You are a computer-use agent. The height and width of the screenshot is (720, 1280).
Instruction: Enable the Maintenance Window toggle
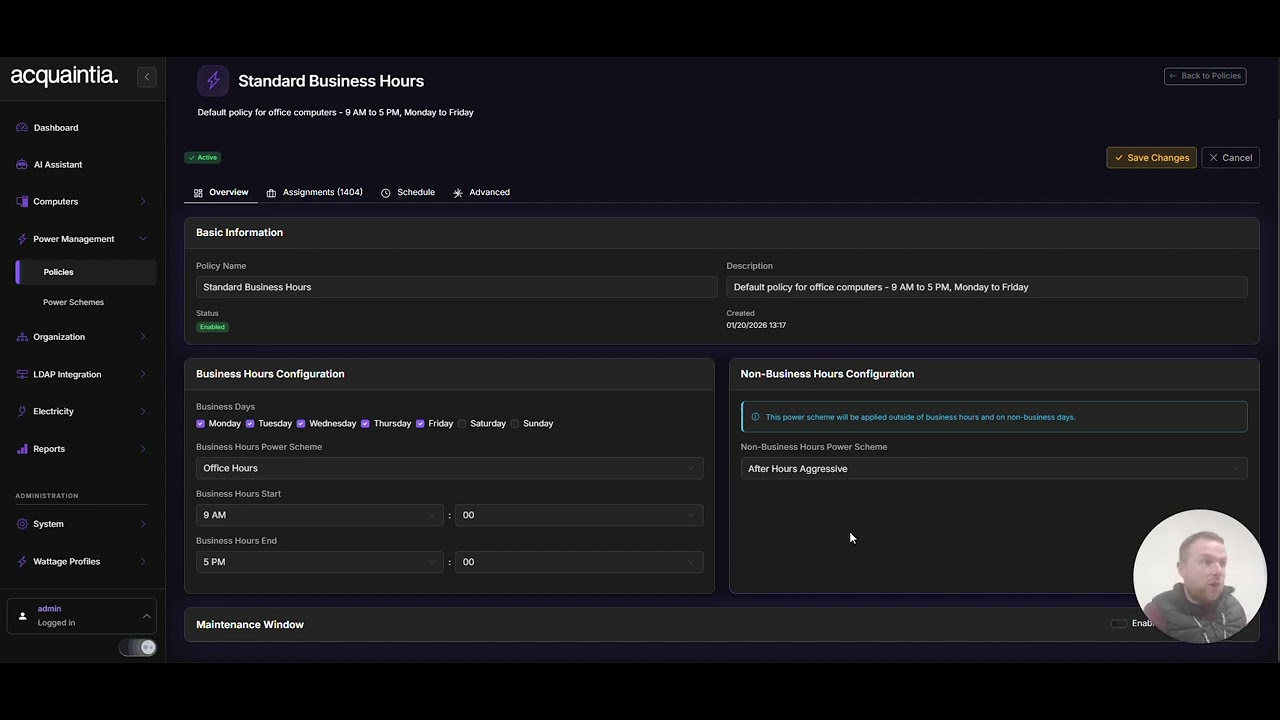click(1119, 624)
